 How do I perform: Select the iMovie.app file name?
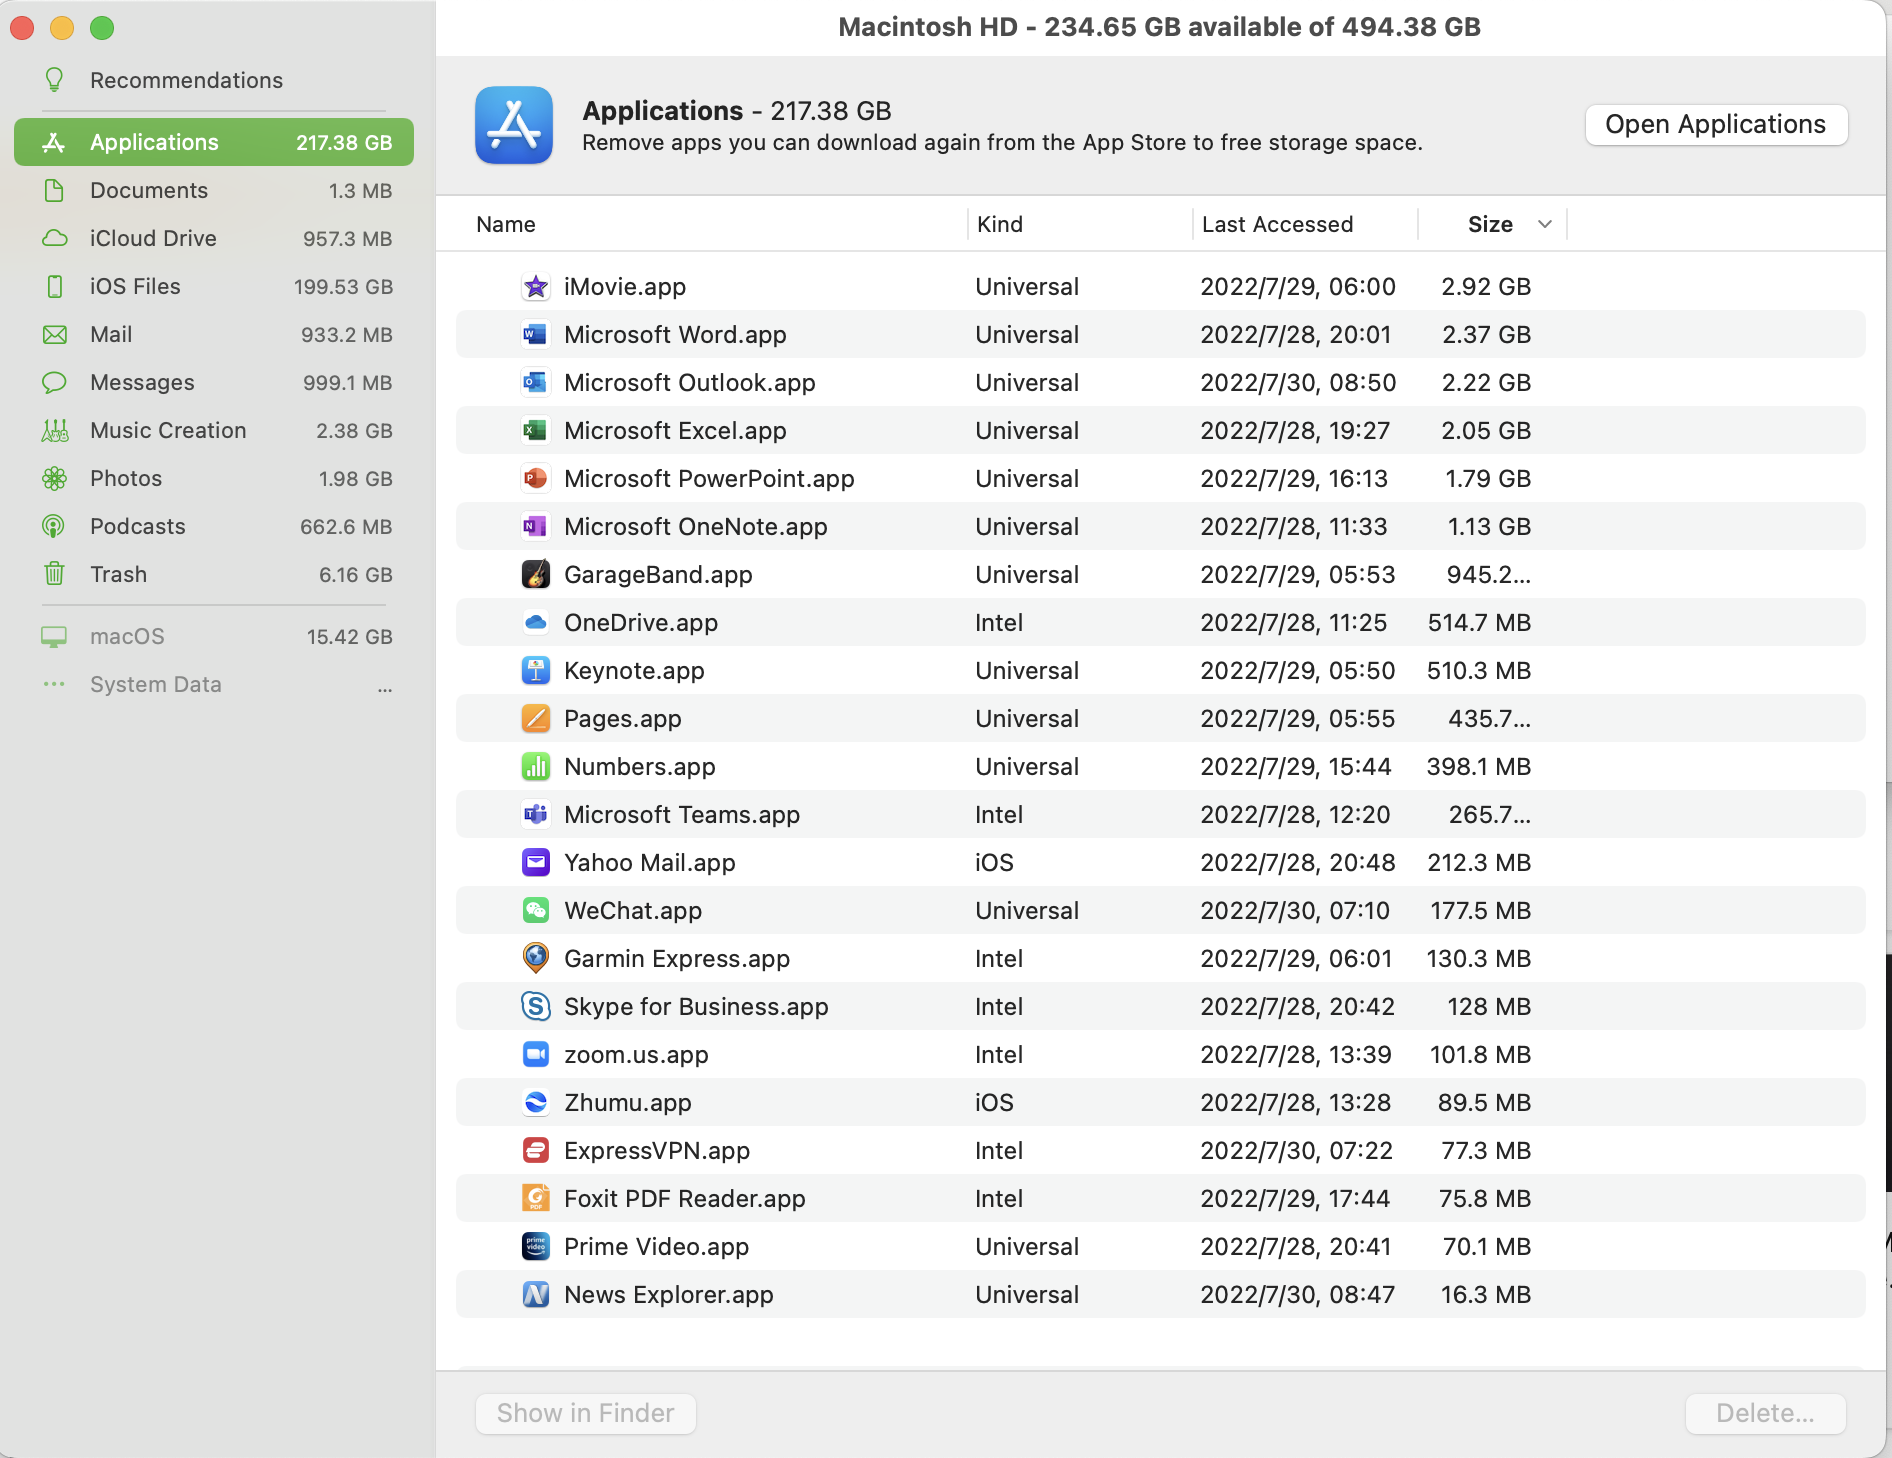point(625,287)
